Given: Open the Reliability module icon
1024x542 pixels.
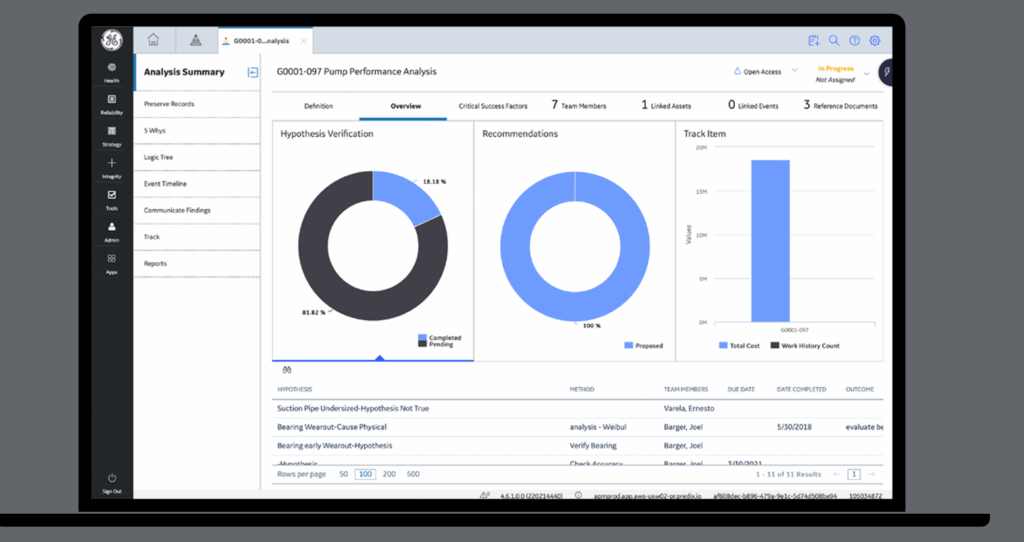Looking at the screenshot, I should tap(111, 102).
